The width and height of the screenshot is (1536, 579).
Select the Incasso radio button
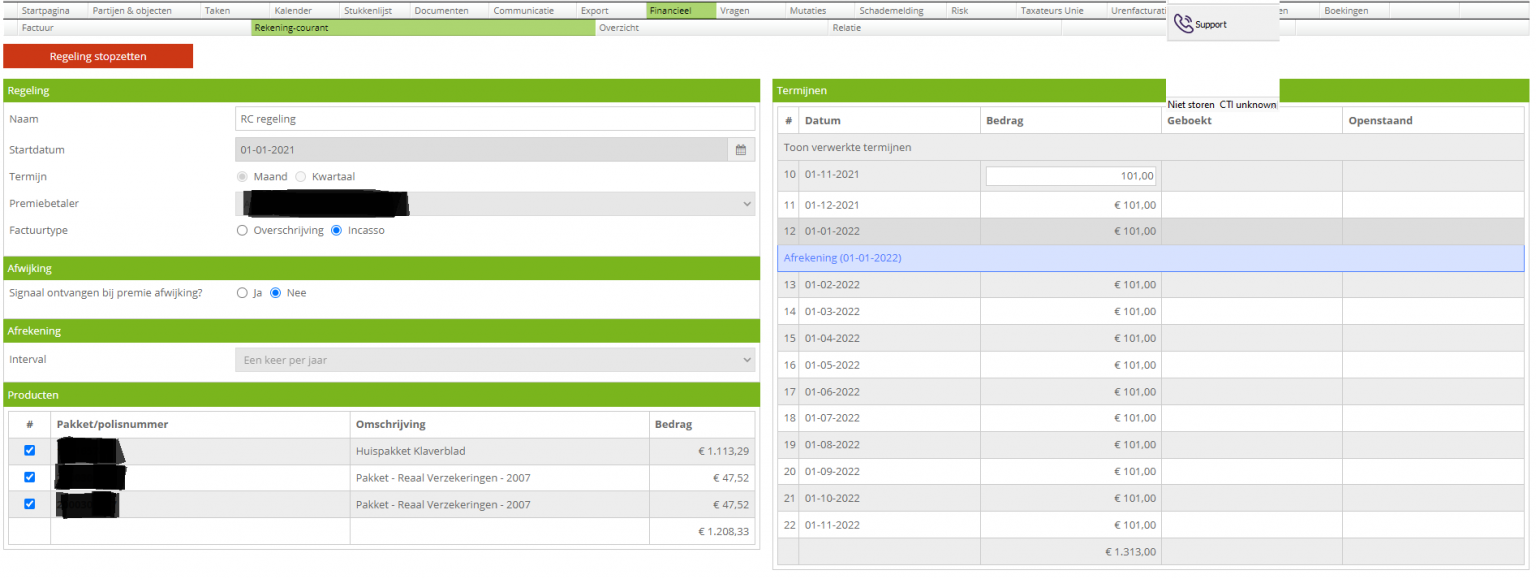click(336, 231)
